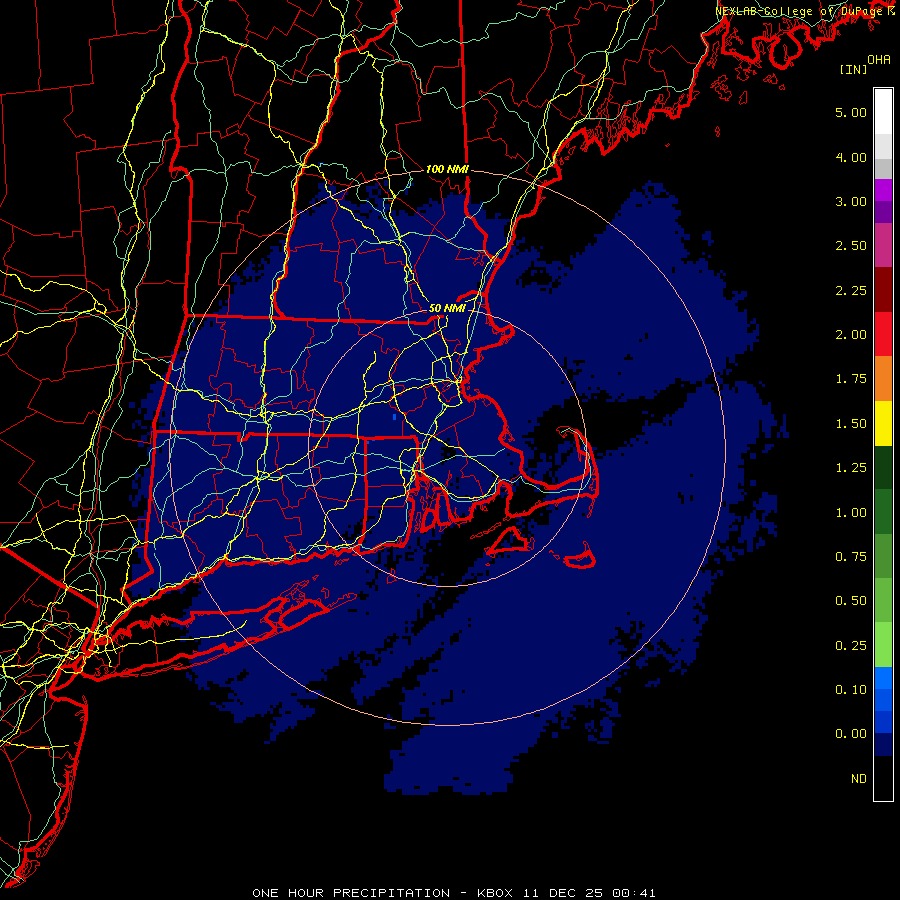This screenshot has width=900, height=900.
Task: Click the orange swatch beside 1.75
Action: click(883, 379)
